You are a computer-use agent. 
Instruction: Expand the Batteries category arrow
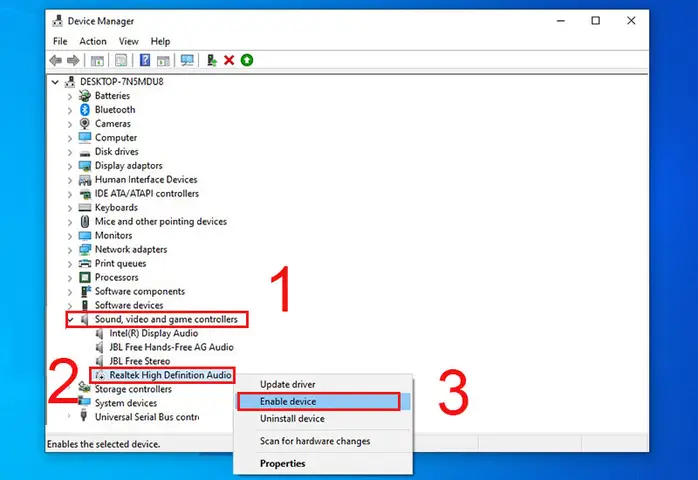[70, 96]
